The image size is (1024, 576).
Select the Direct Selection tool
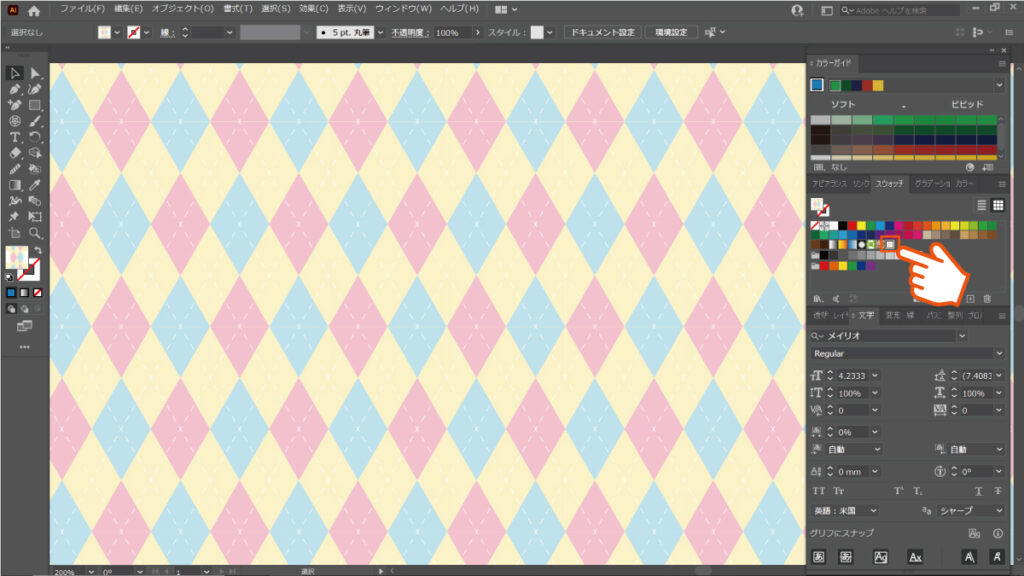pyautogui.click(x=35, y=73)
